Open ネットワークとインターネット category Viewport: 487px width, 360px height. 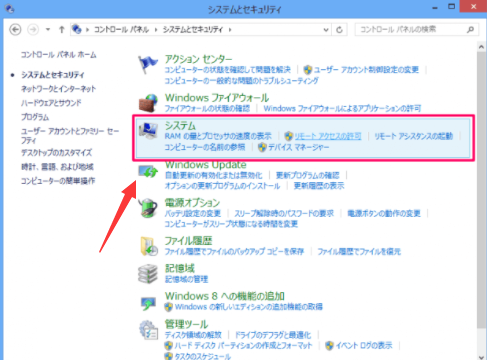(59, 89)
